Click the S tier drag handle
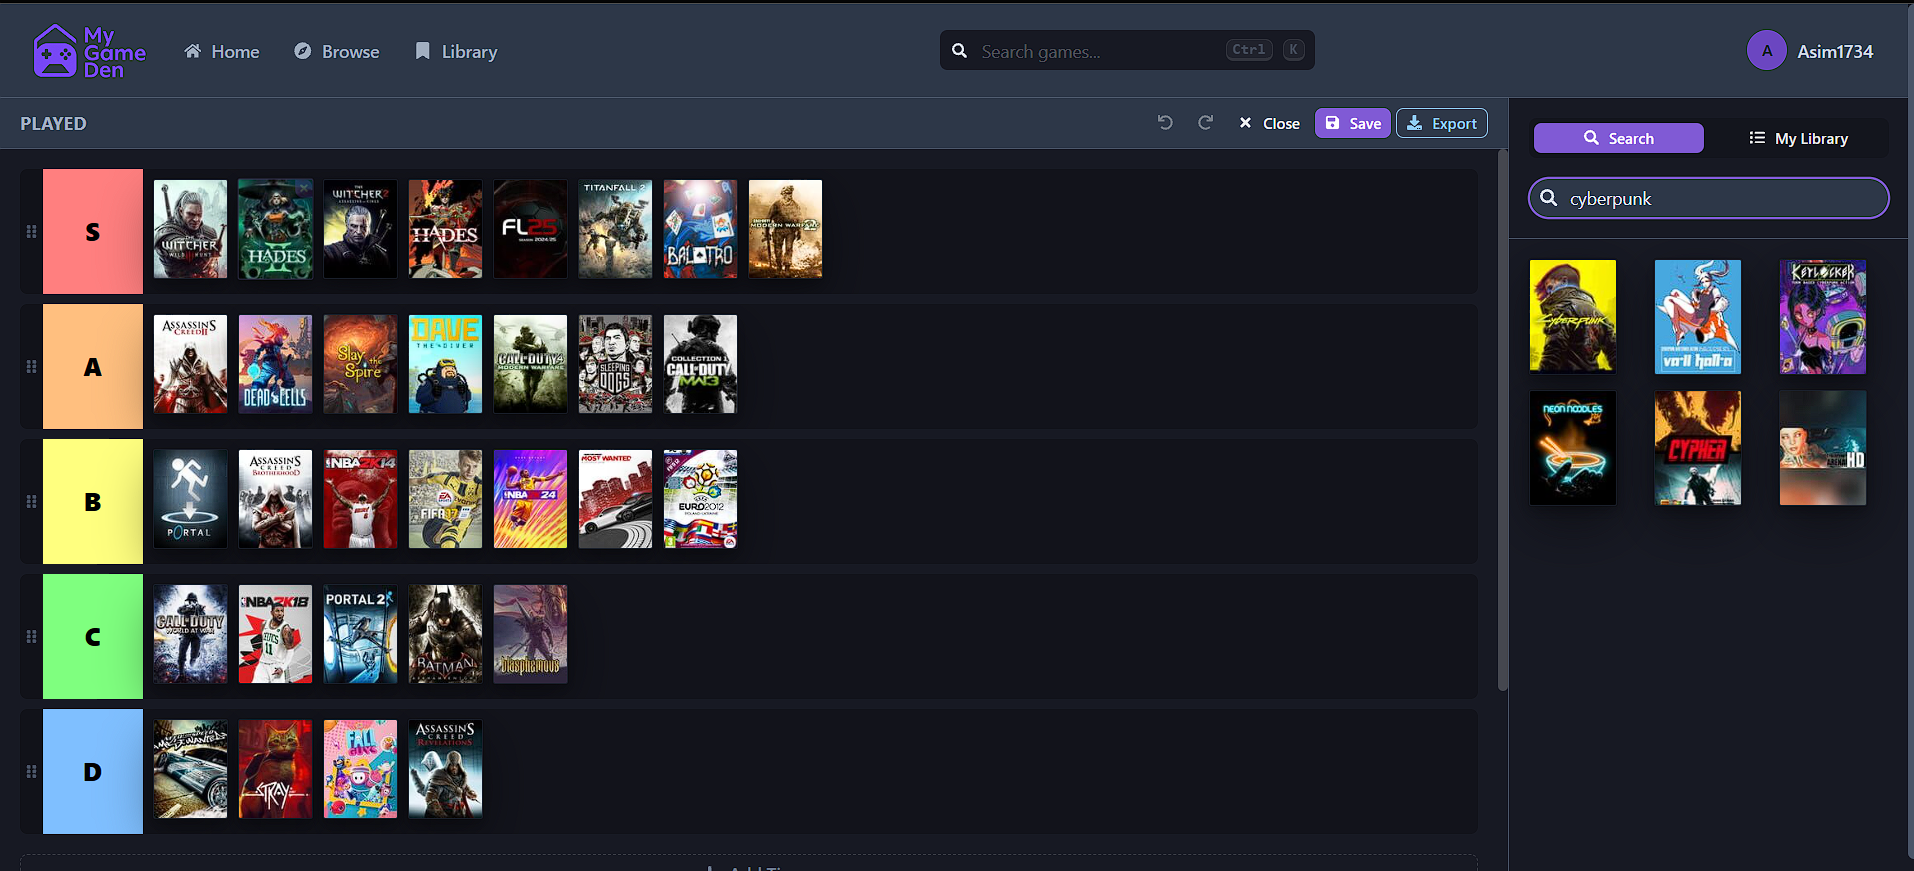Viewport: 1914px width, 871px height. click(31, 231)
